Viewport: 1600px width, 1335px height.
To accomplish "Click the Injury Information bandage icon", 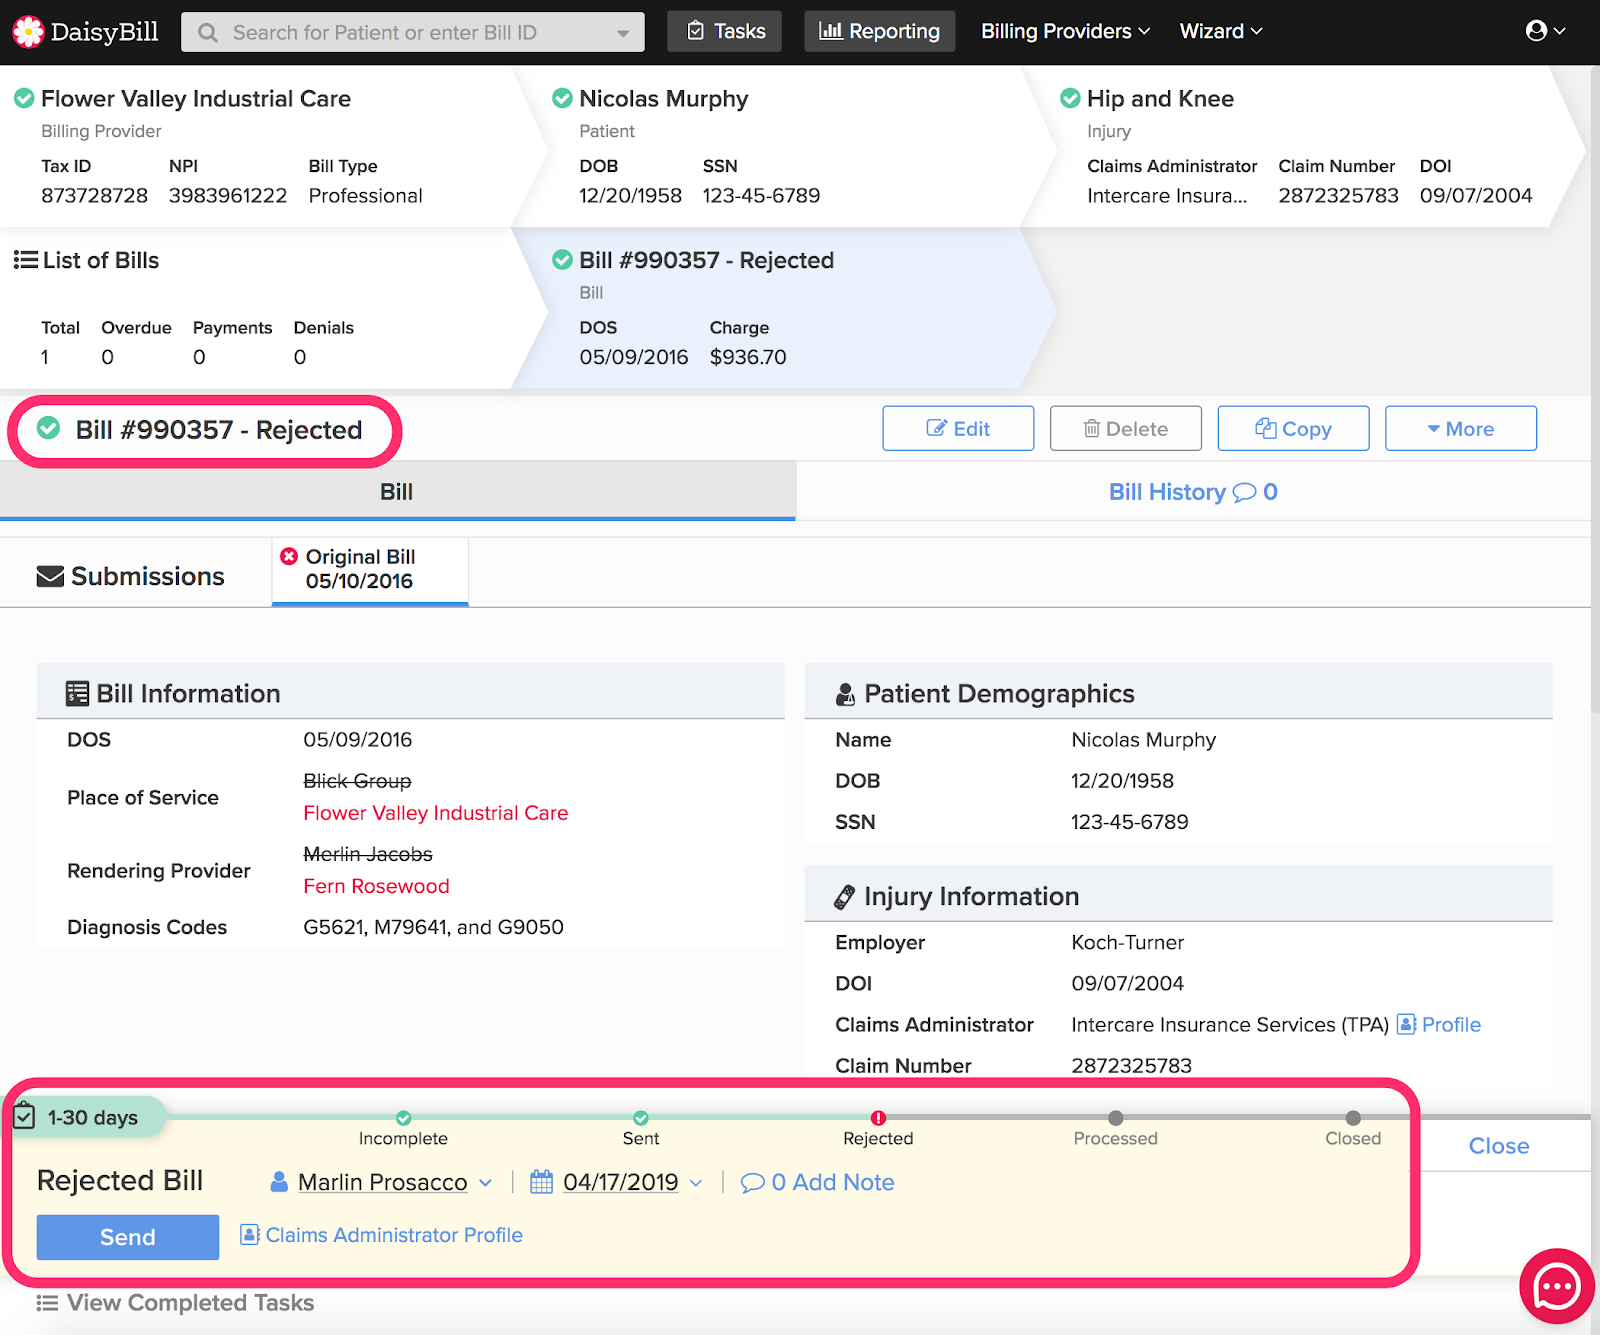I will tap(845, 897).
